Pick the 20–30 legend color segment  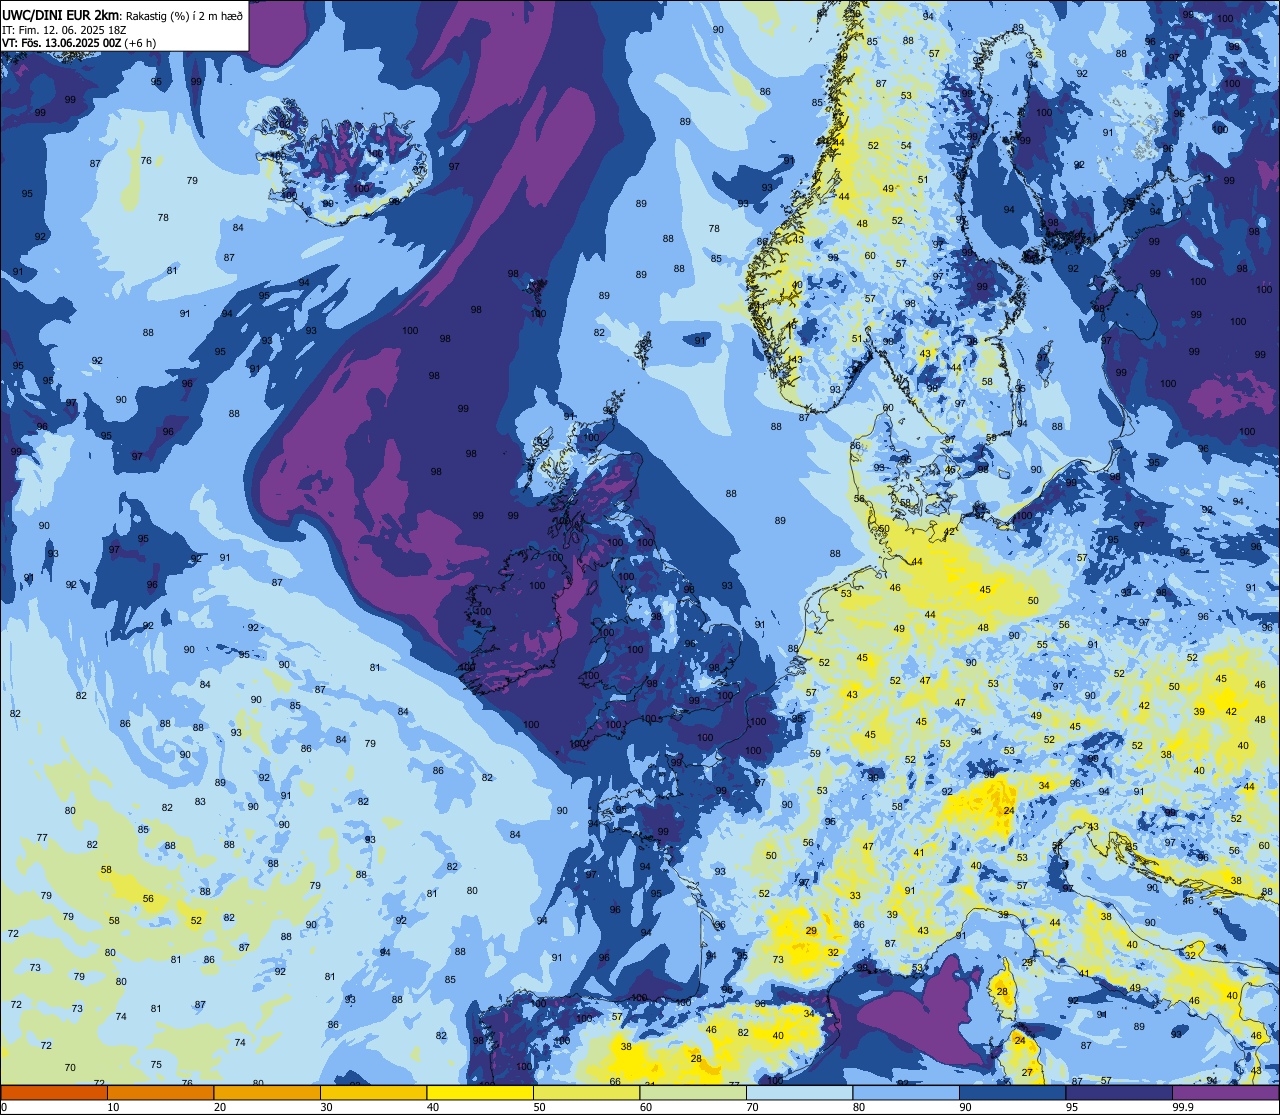tap(267, 1092)
